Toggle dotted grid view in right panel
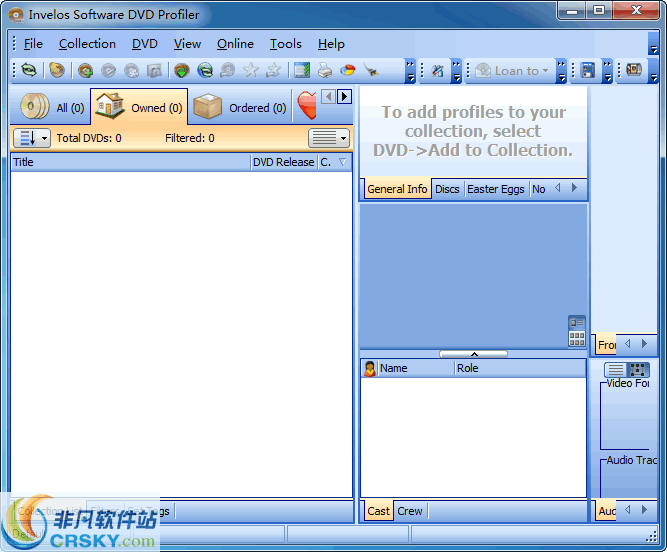 tap(638, 370)
